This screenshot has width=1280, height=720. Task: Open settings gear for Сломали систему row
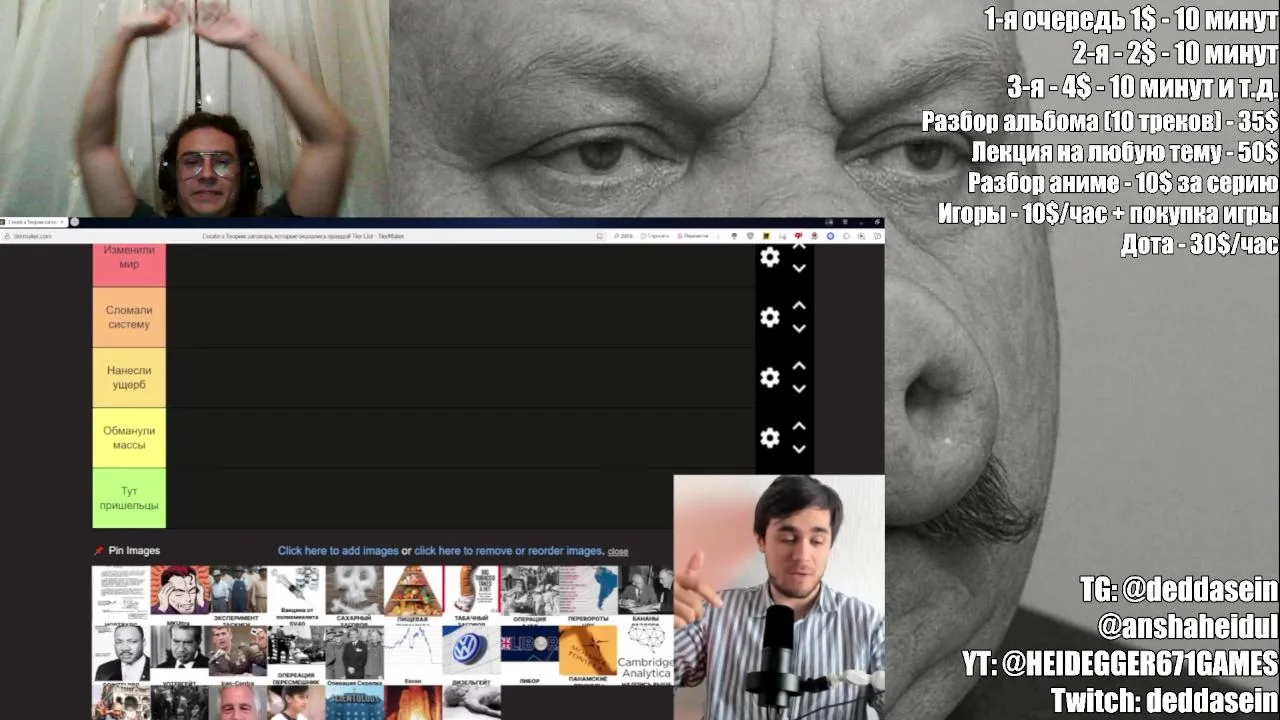coord(769,317)
